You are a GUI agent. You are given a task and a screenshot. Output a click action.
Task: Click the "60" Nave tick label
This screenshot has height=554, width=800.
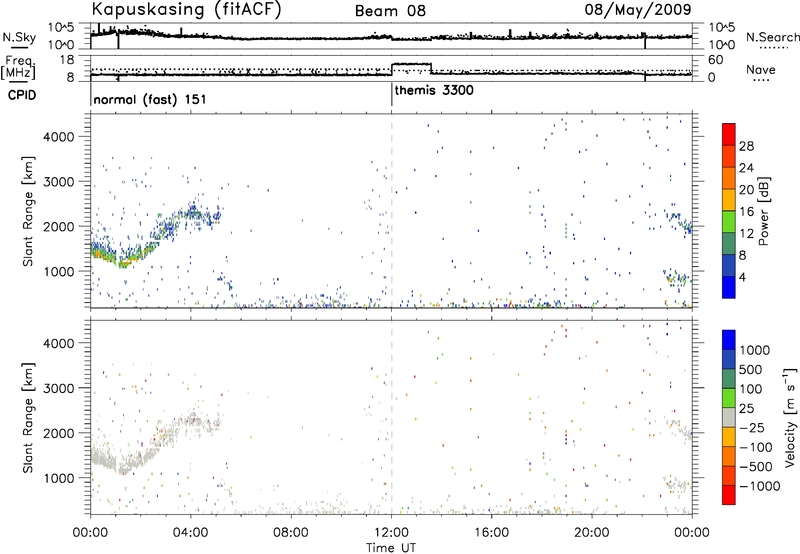point(716,60)
